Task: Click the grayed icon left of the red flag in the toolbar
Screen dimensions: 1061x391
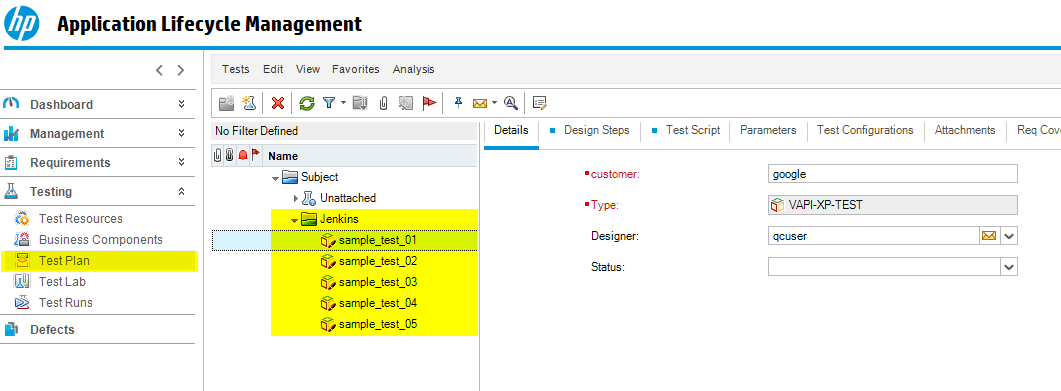Action: [x=405, y=103]
